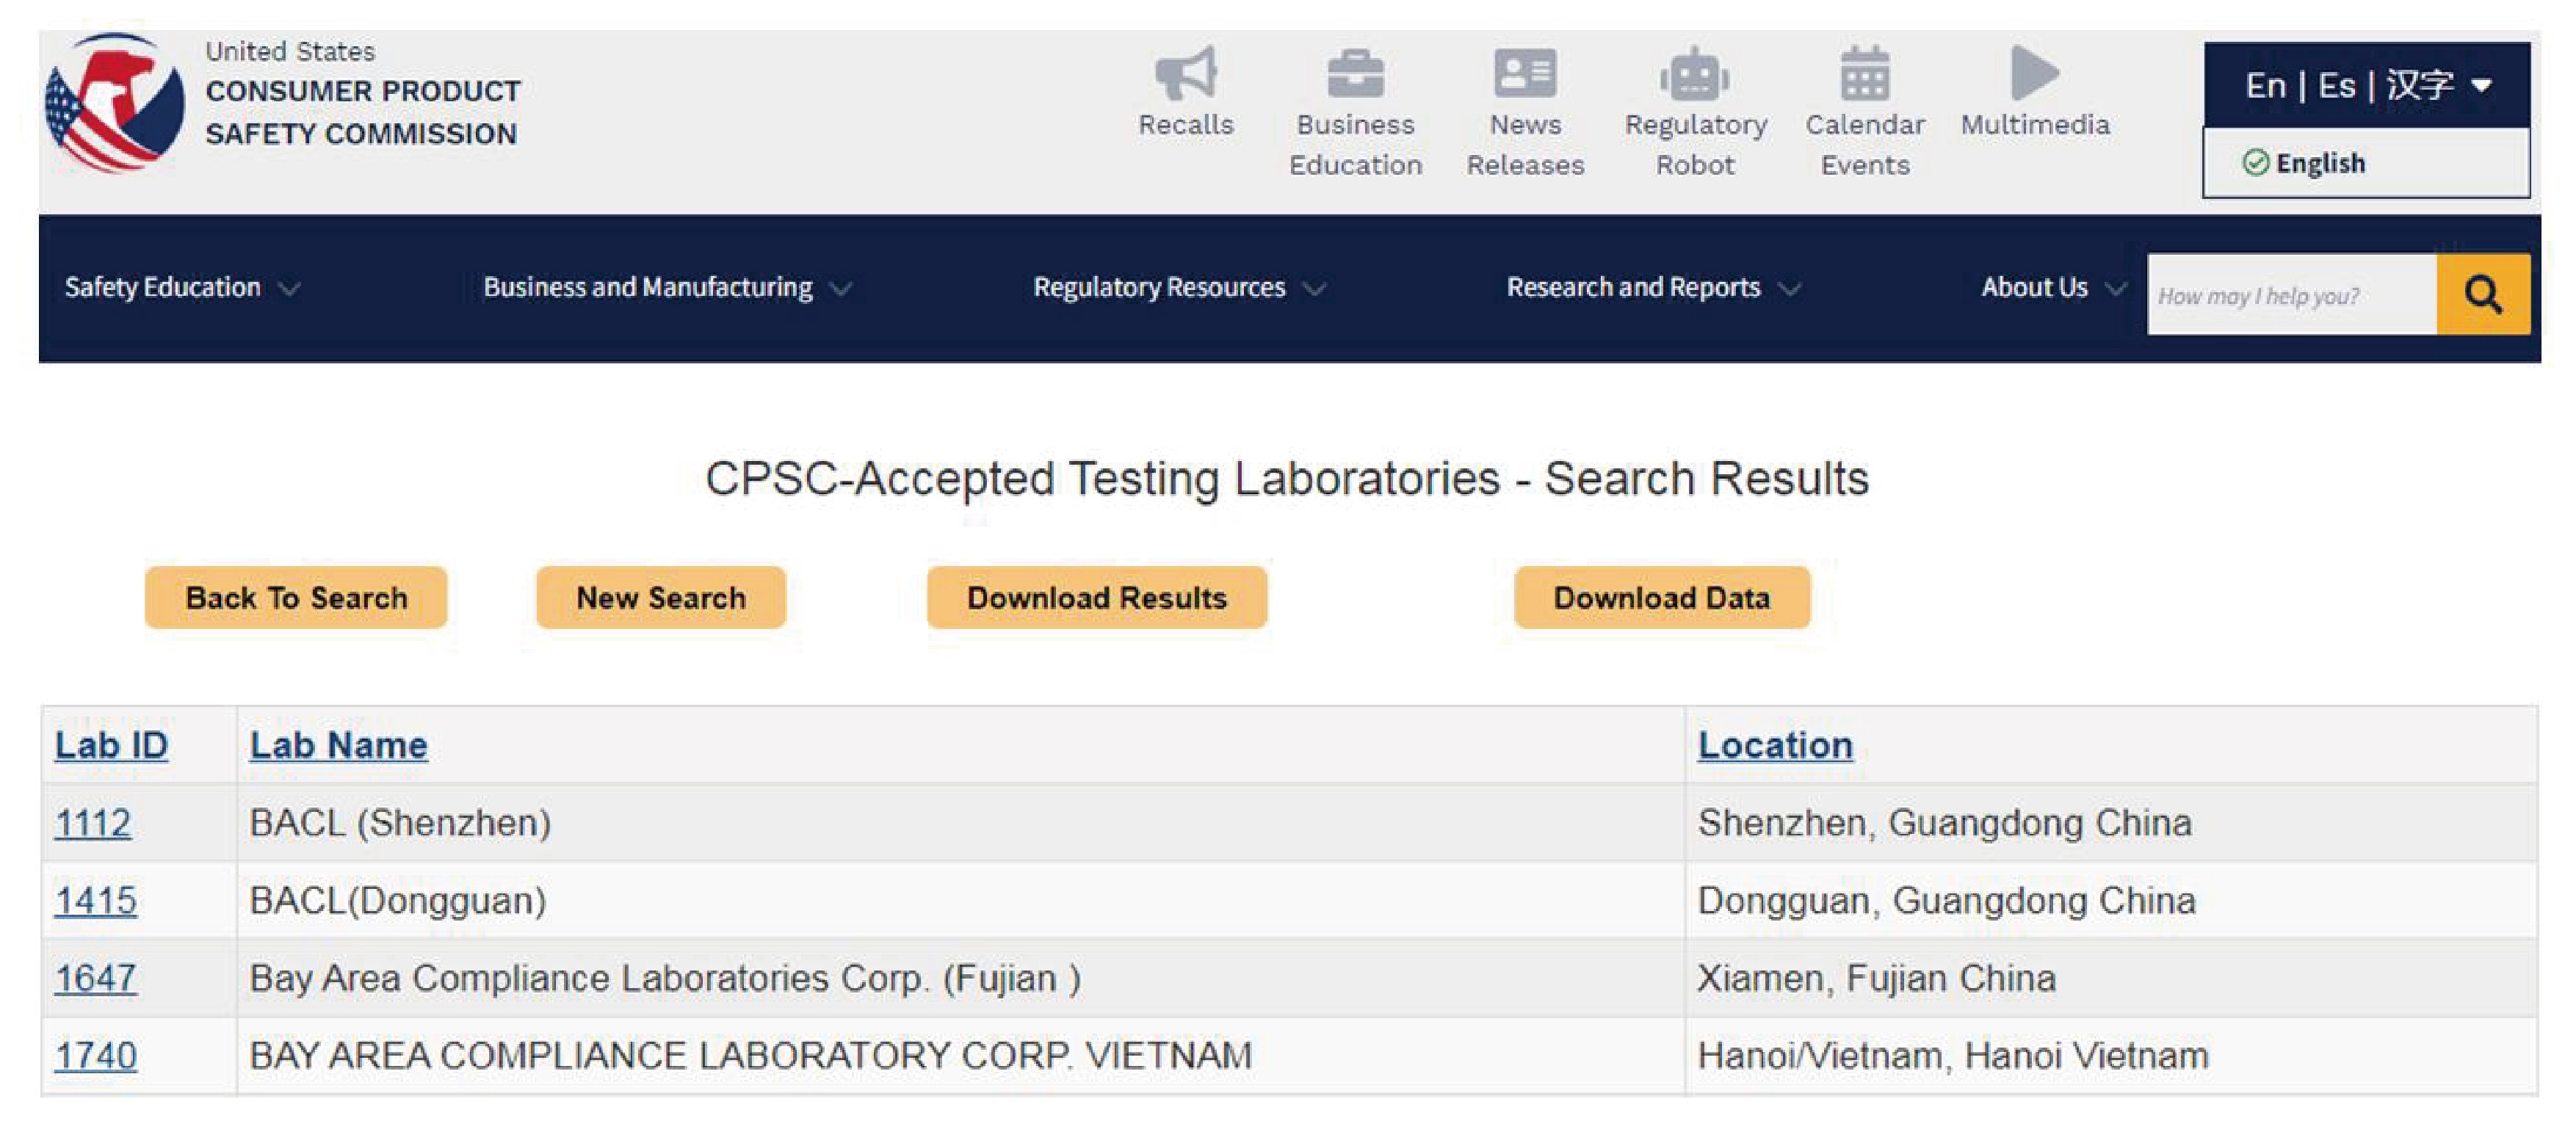Open Business Education briefcase icon
Screen dimensions: 2576x1132
(1355, 73)
